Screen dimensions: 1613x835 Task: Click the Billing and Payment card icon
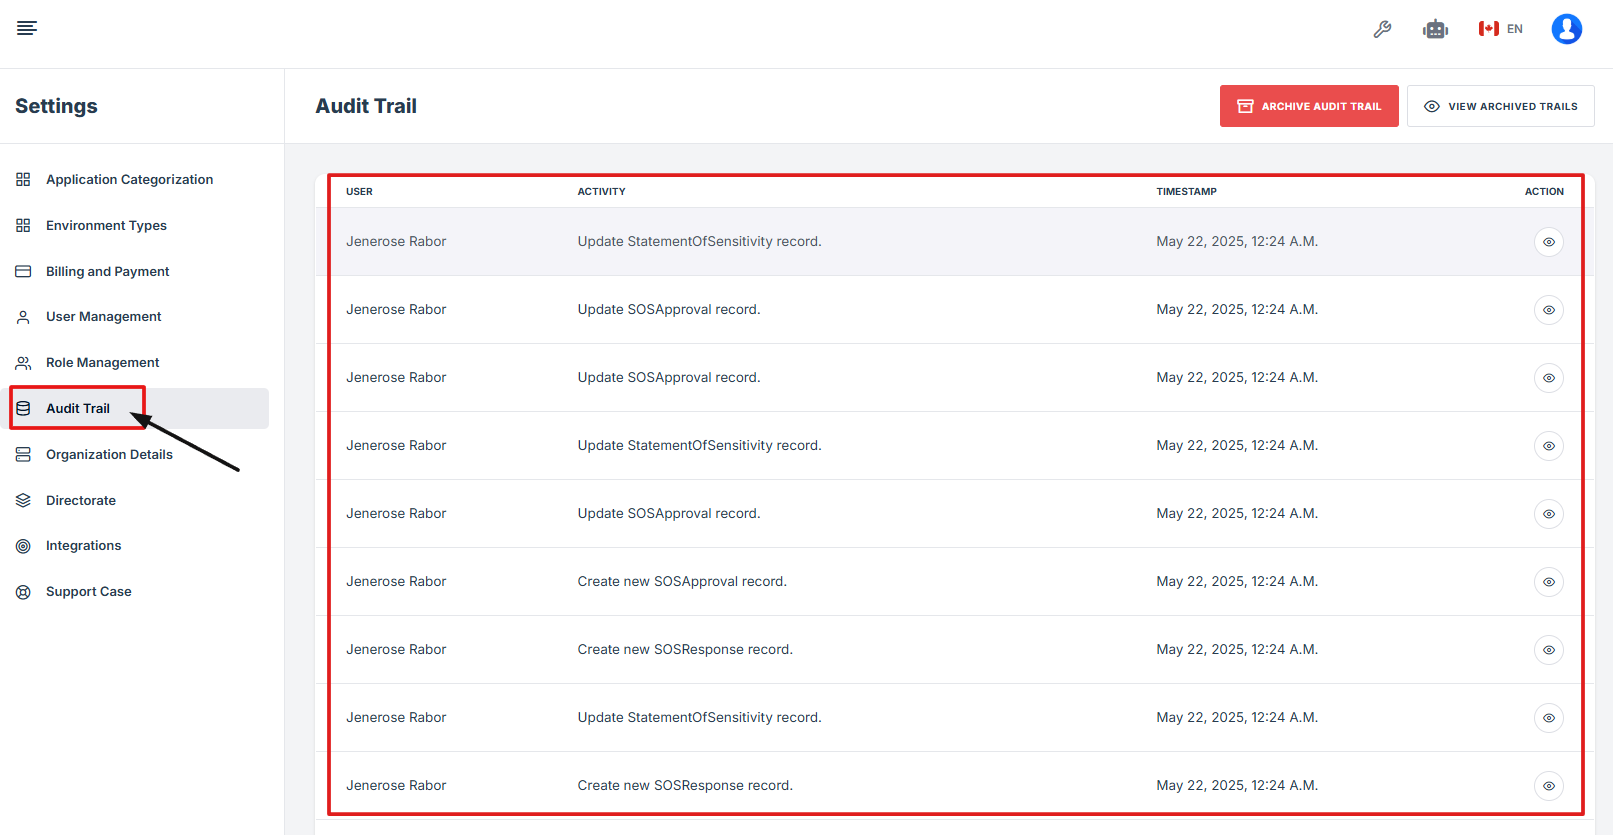click(23, 272)
